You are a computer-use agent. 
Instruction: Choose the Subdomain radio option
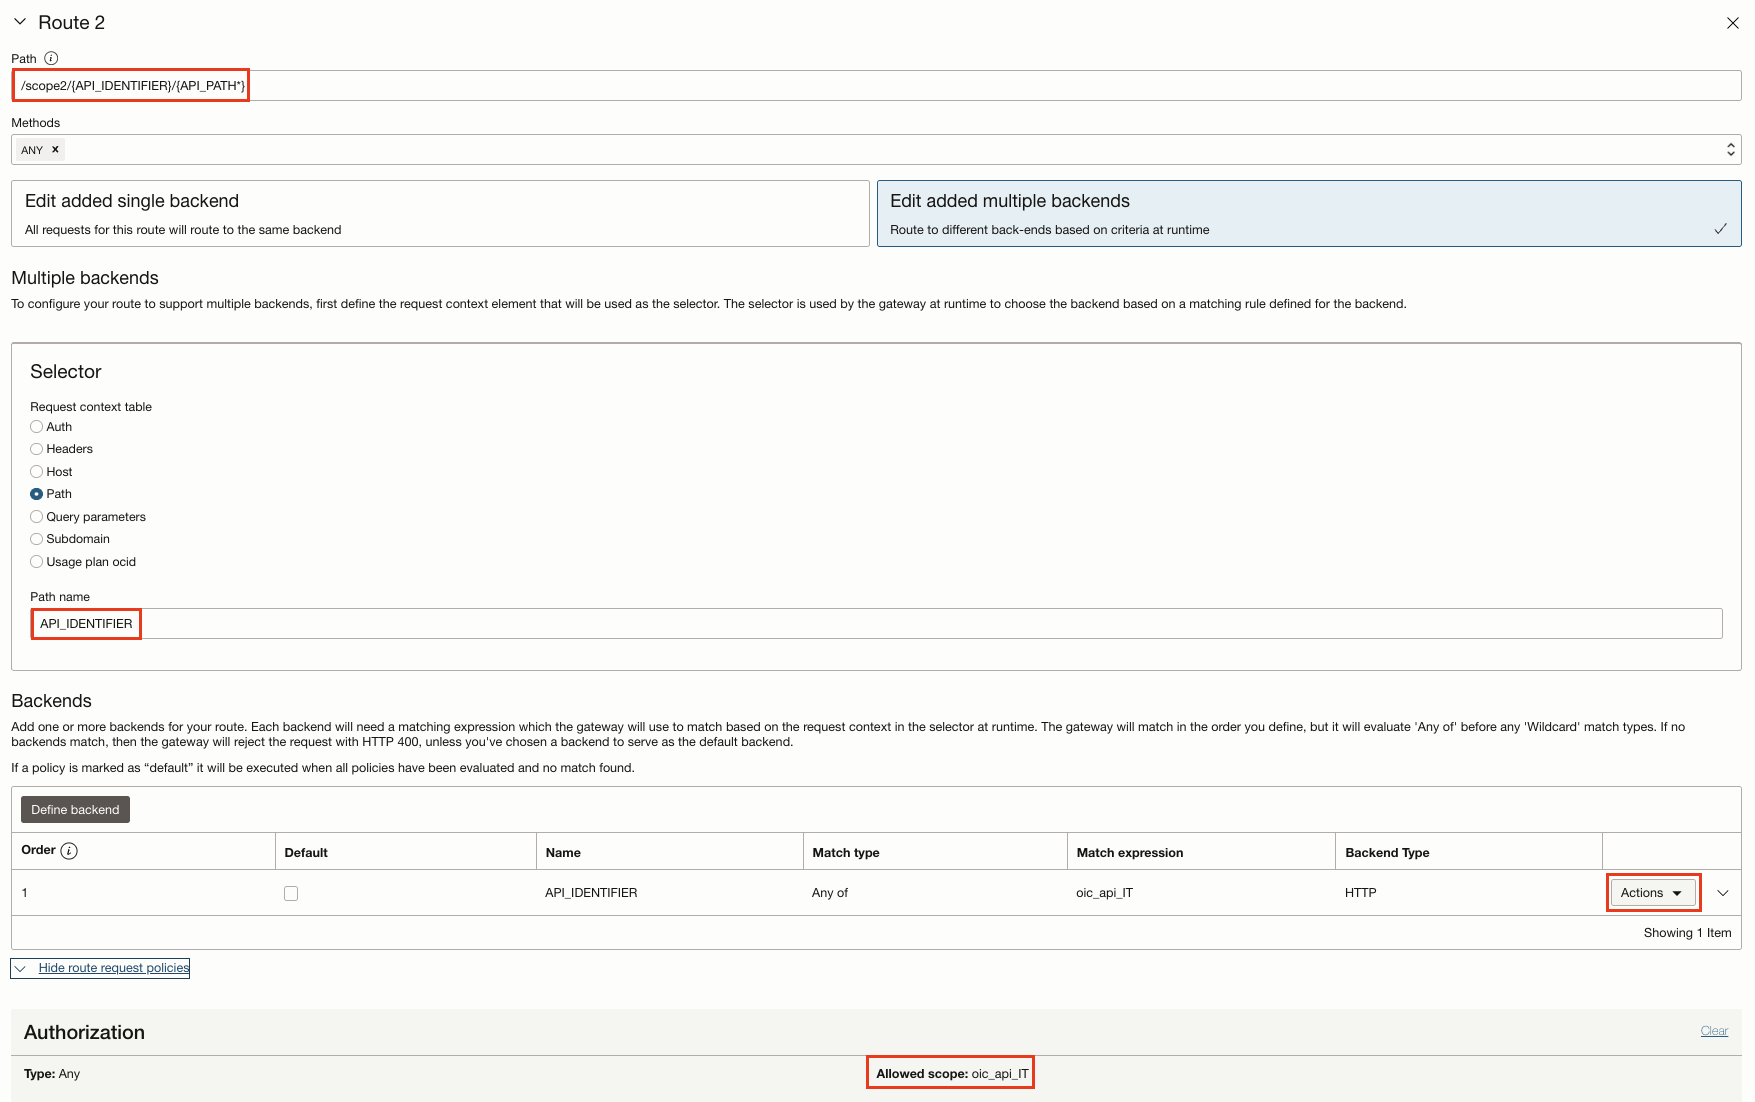(37, 539)
